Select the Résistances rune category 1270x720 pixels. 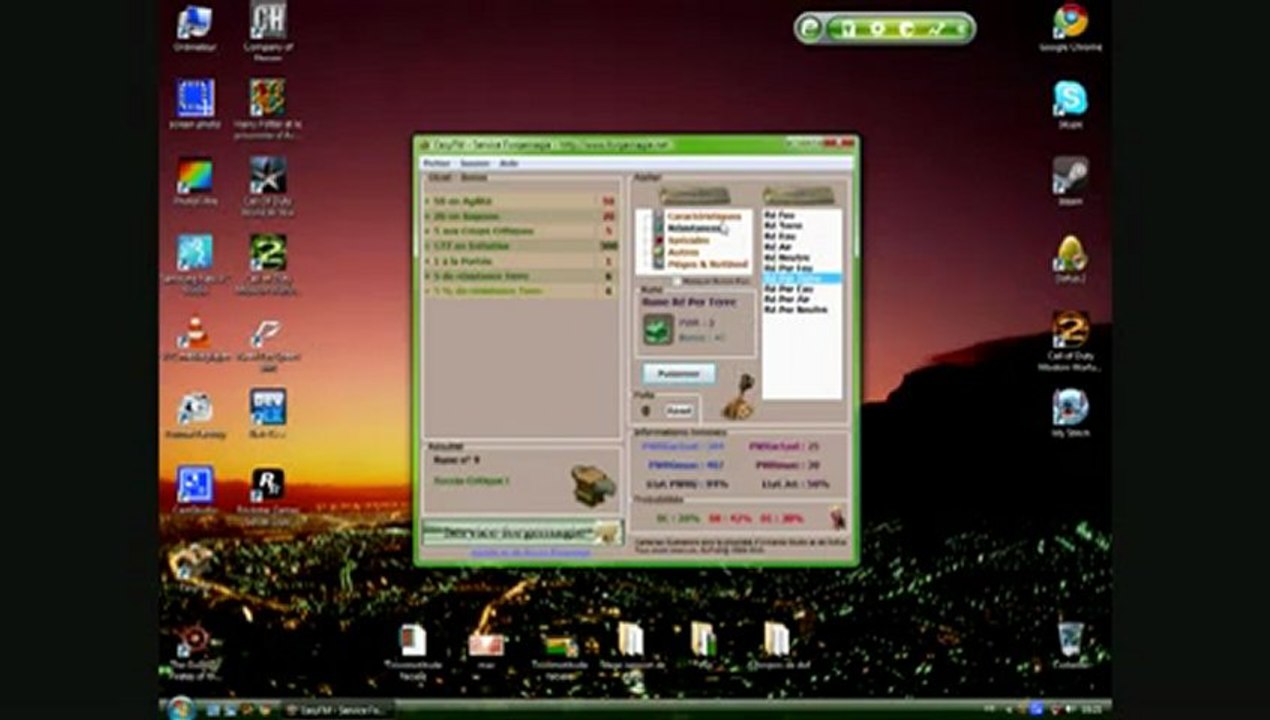click(x=695, y=228)
